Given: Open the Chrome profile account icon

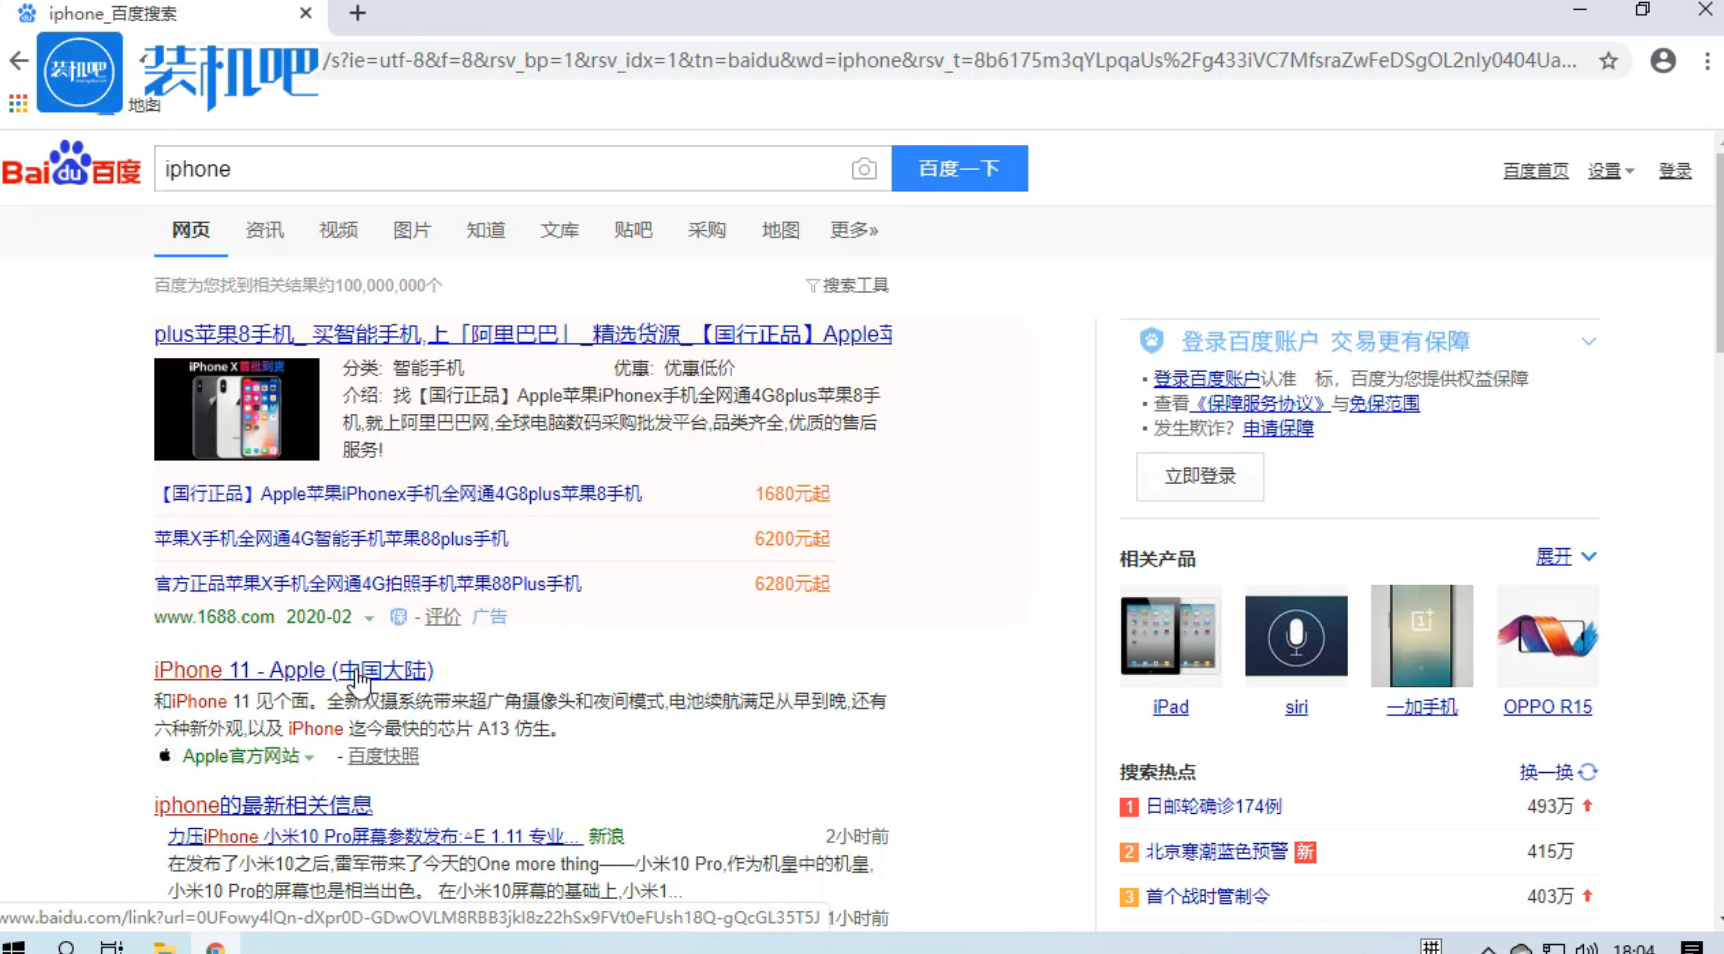Looking at the screenshot, I should pyautogui.click(x=1663, y=61).
